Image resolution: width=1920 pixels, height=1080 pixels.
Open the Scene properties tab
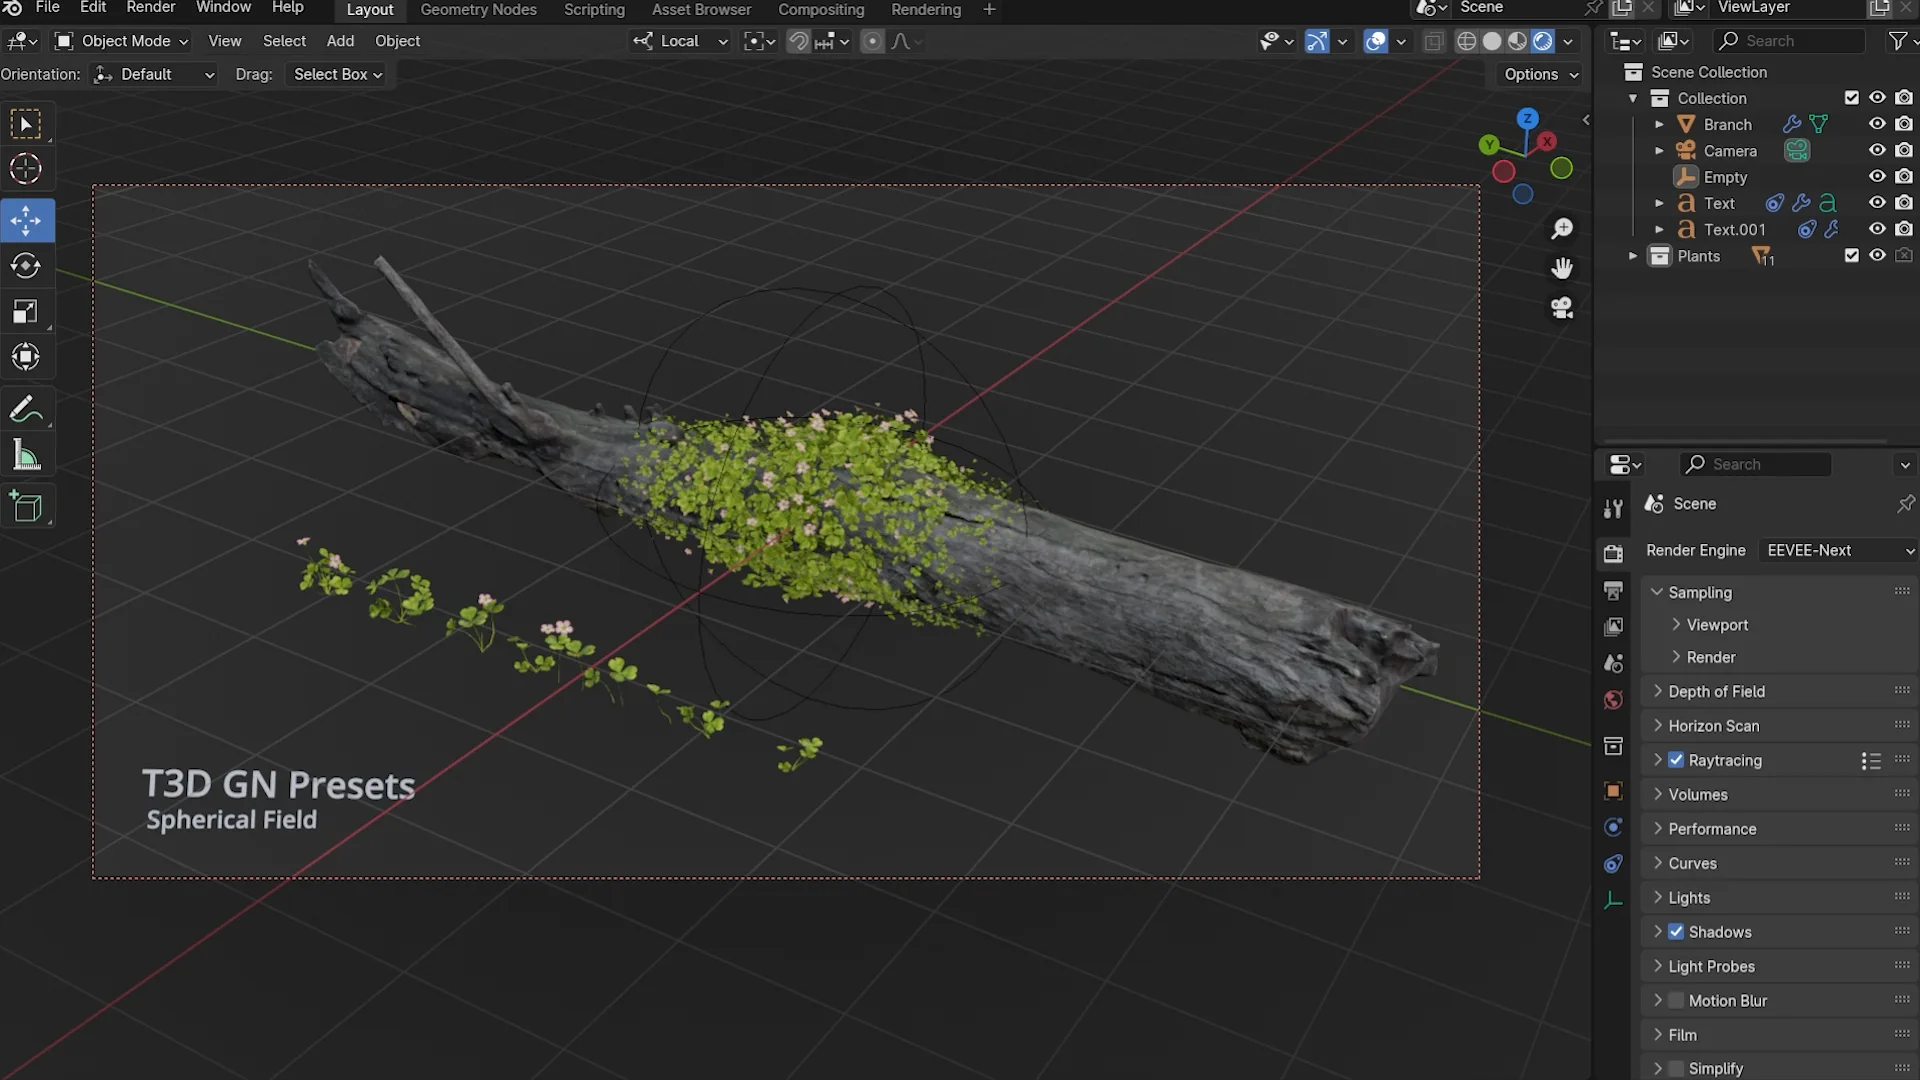(x=1613, y=663)
